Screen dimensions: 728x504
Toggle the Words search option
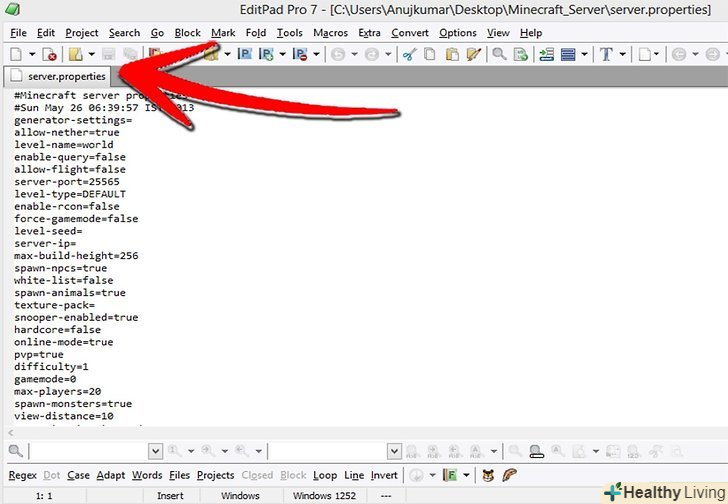147,475
